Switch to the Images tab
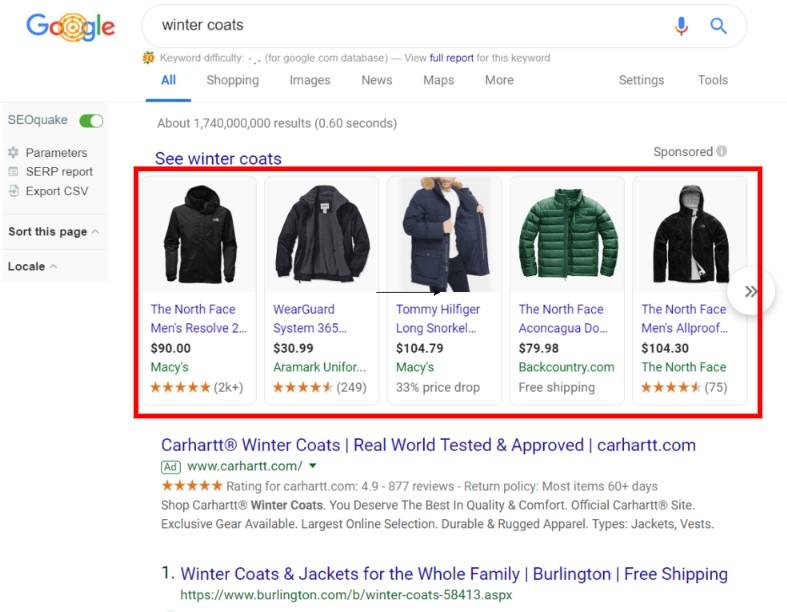 coord(310,80)
